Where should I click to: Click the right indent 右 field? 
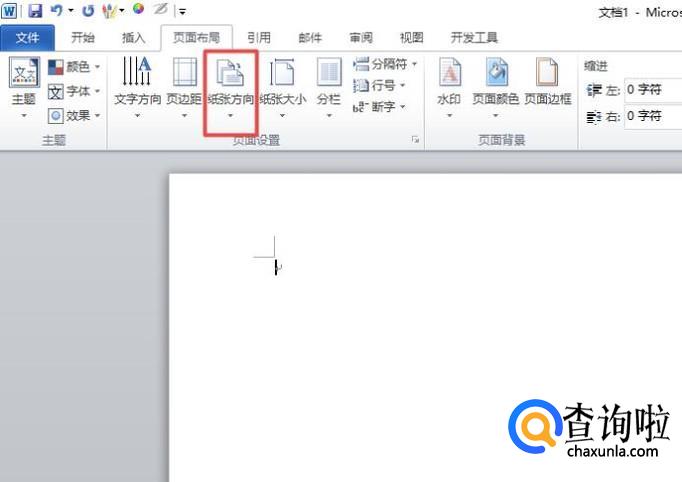click(653, 116)
